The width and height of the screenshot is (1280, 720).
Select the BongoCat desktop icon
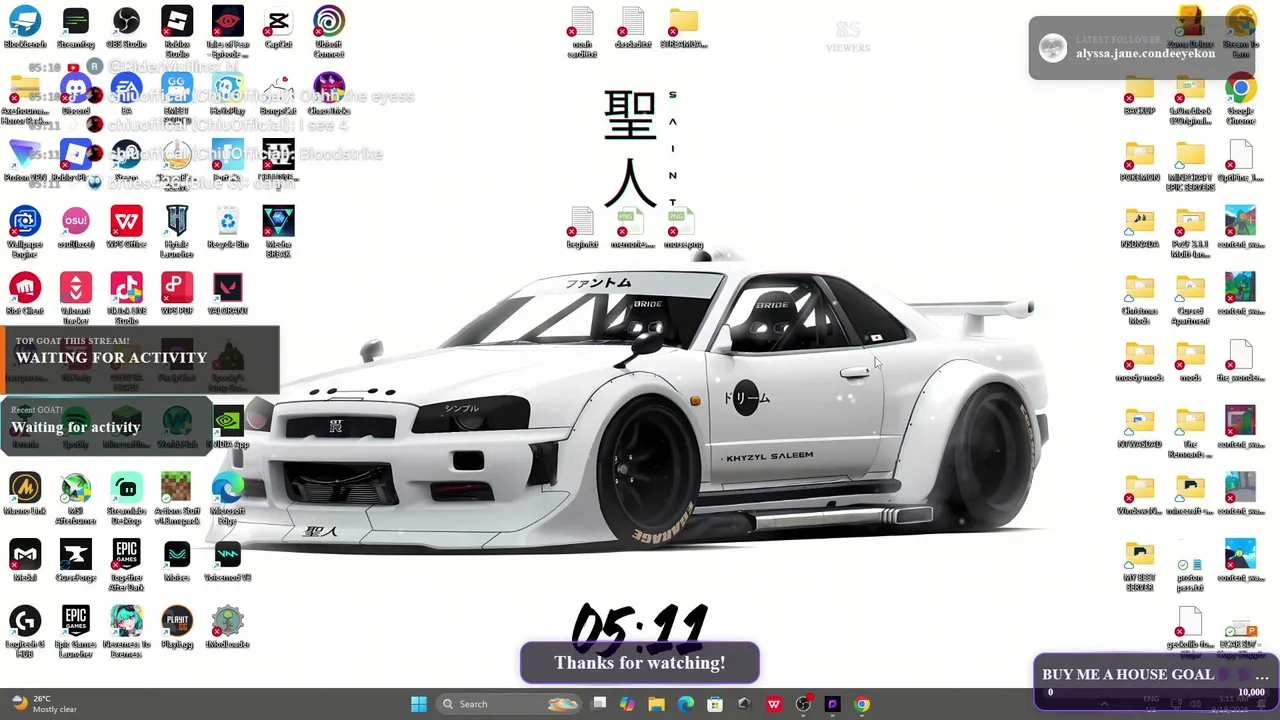tap(278, 94)
